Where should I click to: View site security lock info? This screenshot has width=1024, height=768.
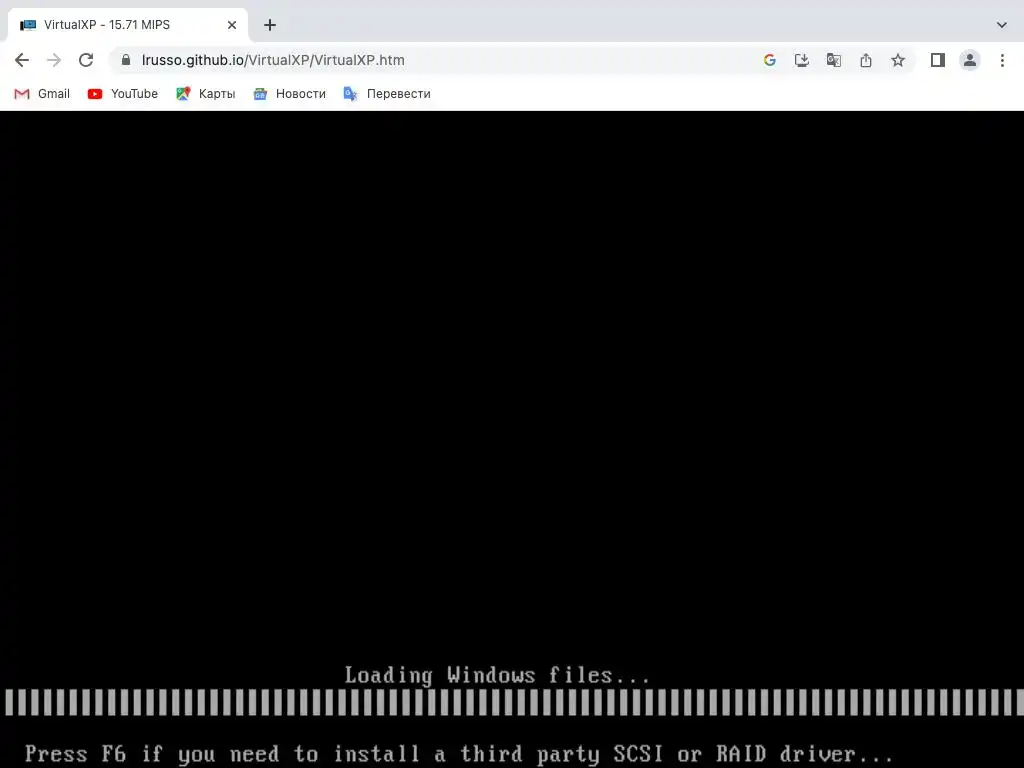(126, 59)
